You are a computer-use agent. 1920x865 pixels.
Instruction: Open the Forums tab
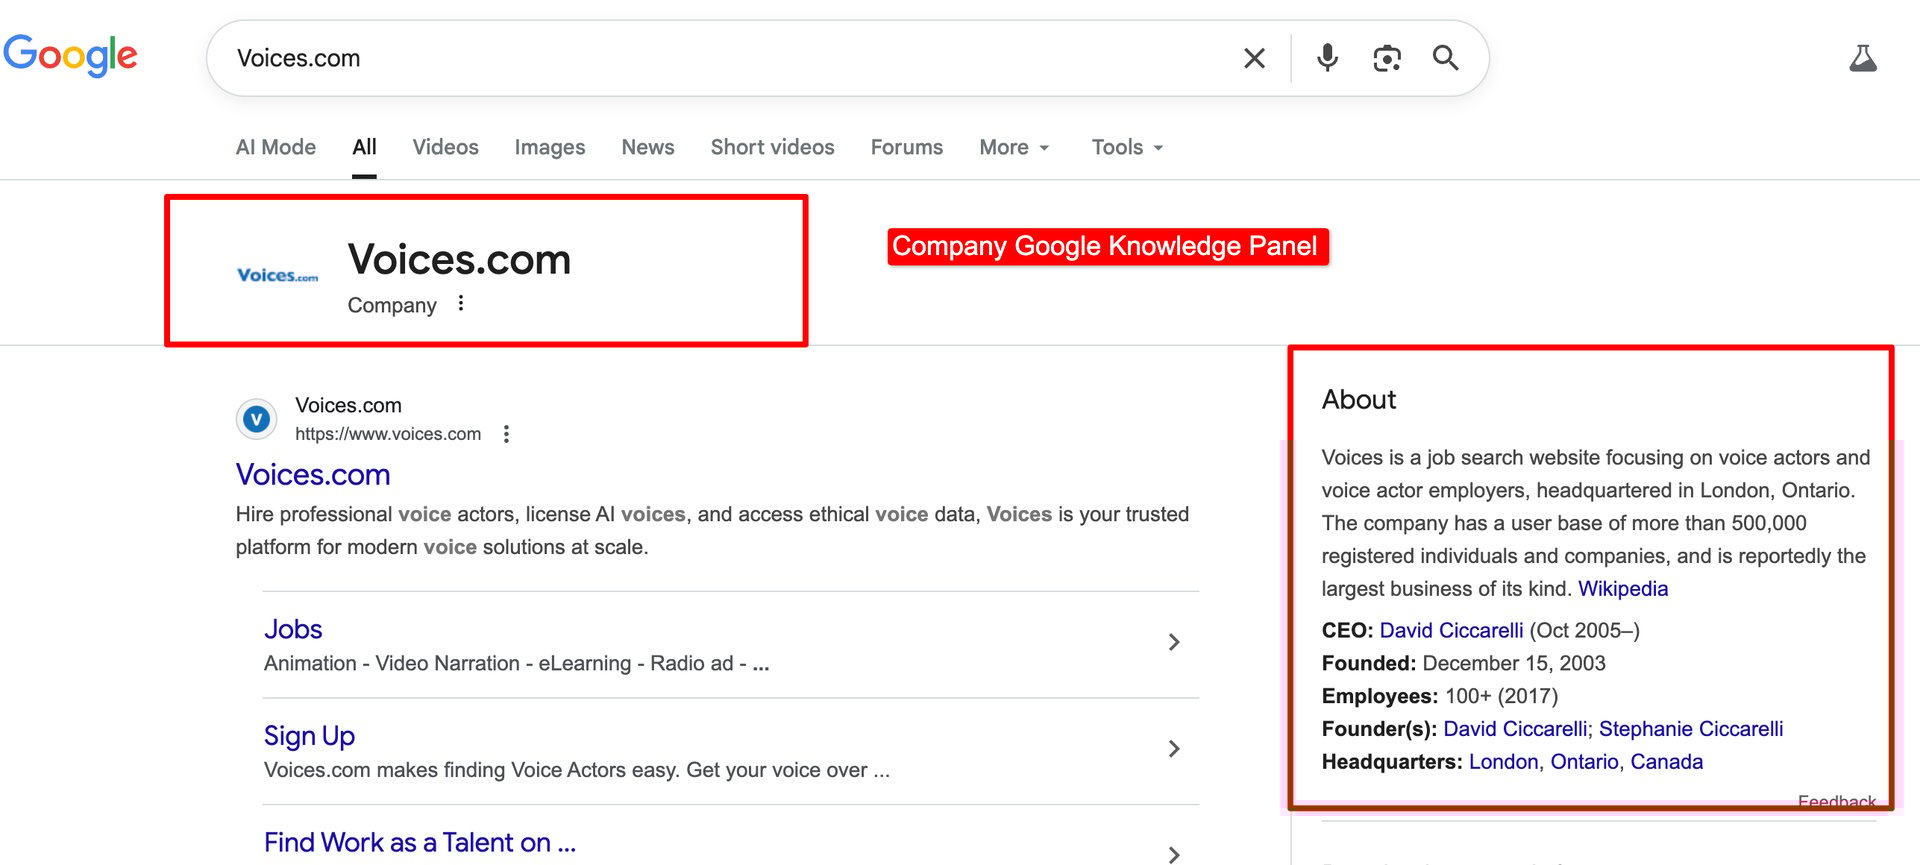click(907, 147)
